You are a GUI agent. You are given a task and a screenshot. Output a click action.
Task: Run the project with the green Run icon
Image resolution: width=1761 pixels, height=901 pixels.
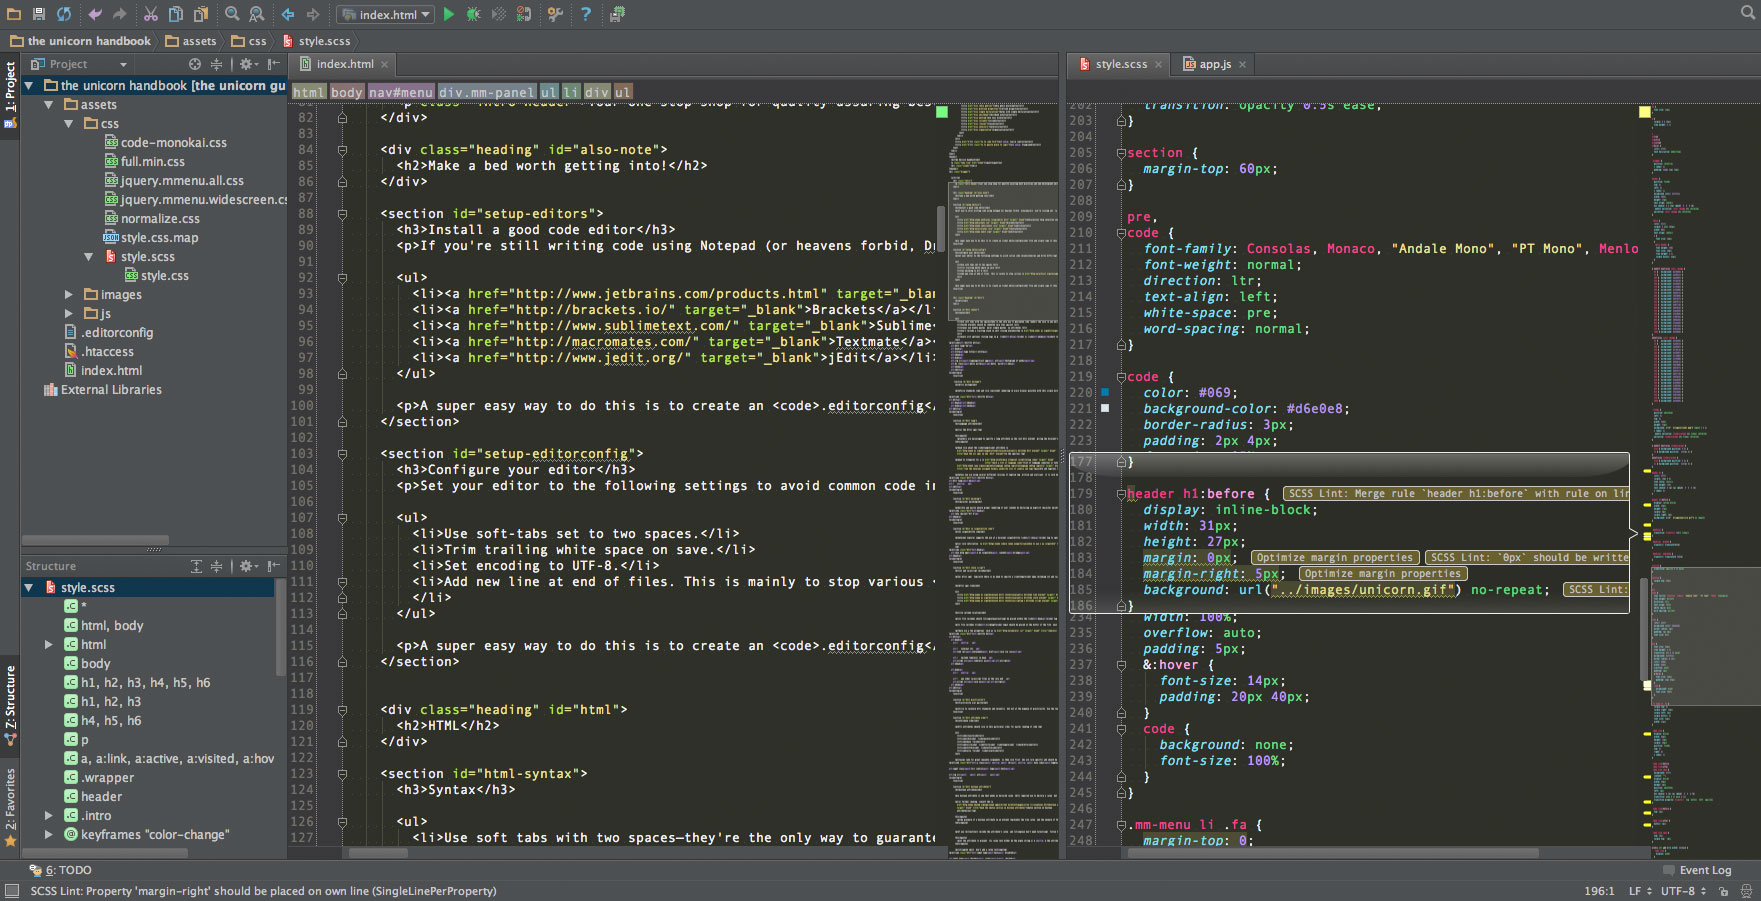tap(448, 14)
